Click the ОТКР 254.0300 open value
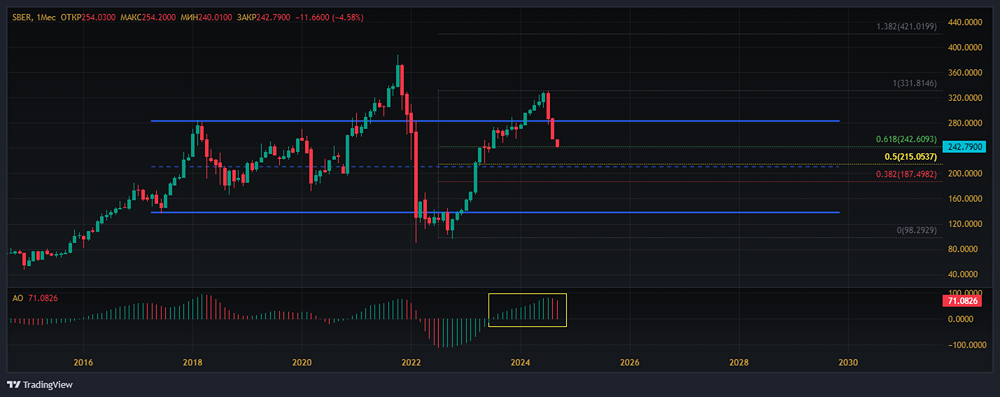The height and width of the screenshot is (397, 1000). coord(87,18)
